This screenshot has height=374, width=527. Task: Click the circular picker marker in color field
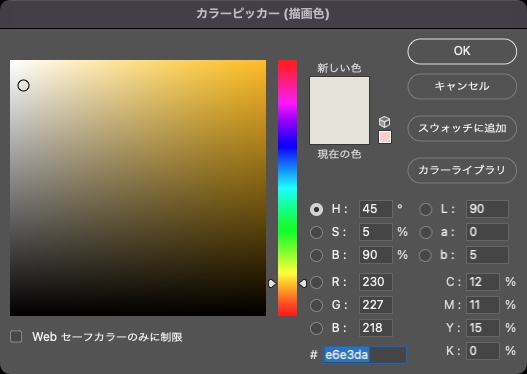[x=24, y=86]
